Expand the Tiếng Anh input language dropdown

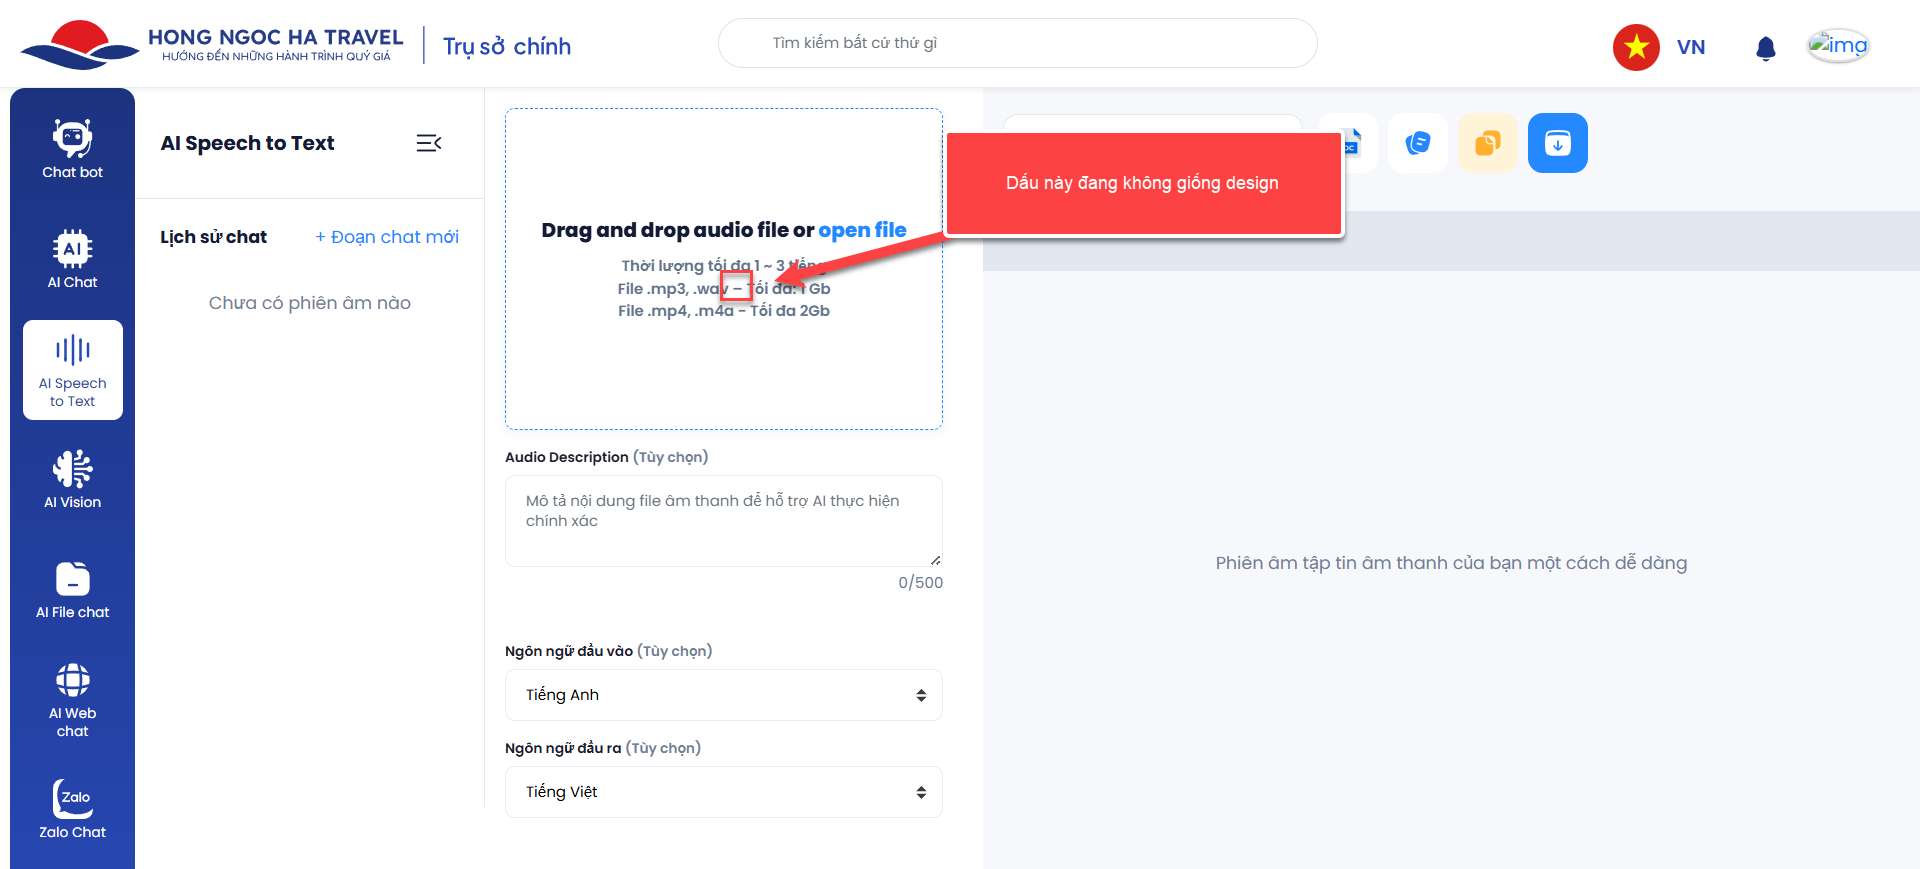[x=723, y=695]
